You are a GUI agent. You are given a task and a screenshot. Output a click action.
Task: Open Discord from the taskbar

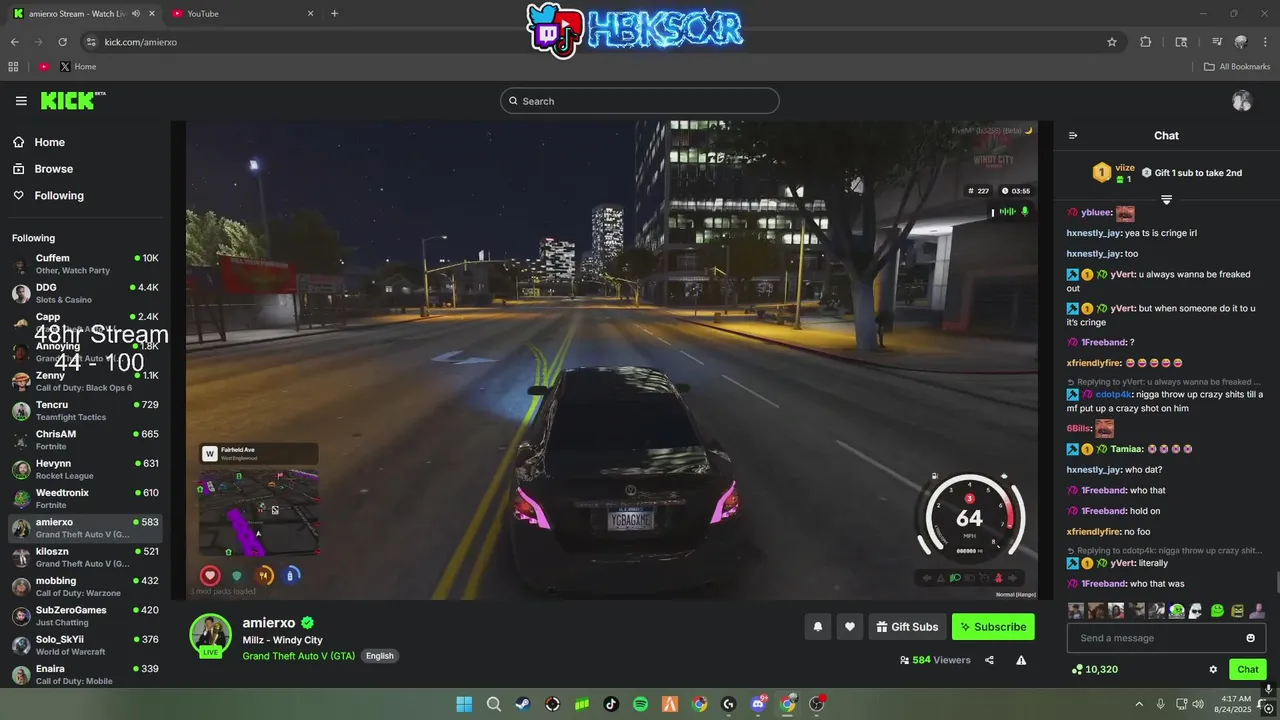coord(758,704)
